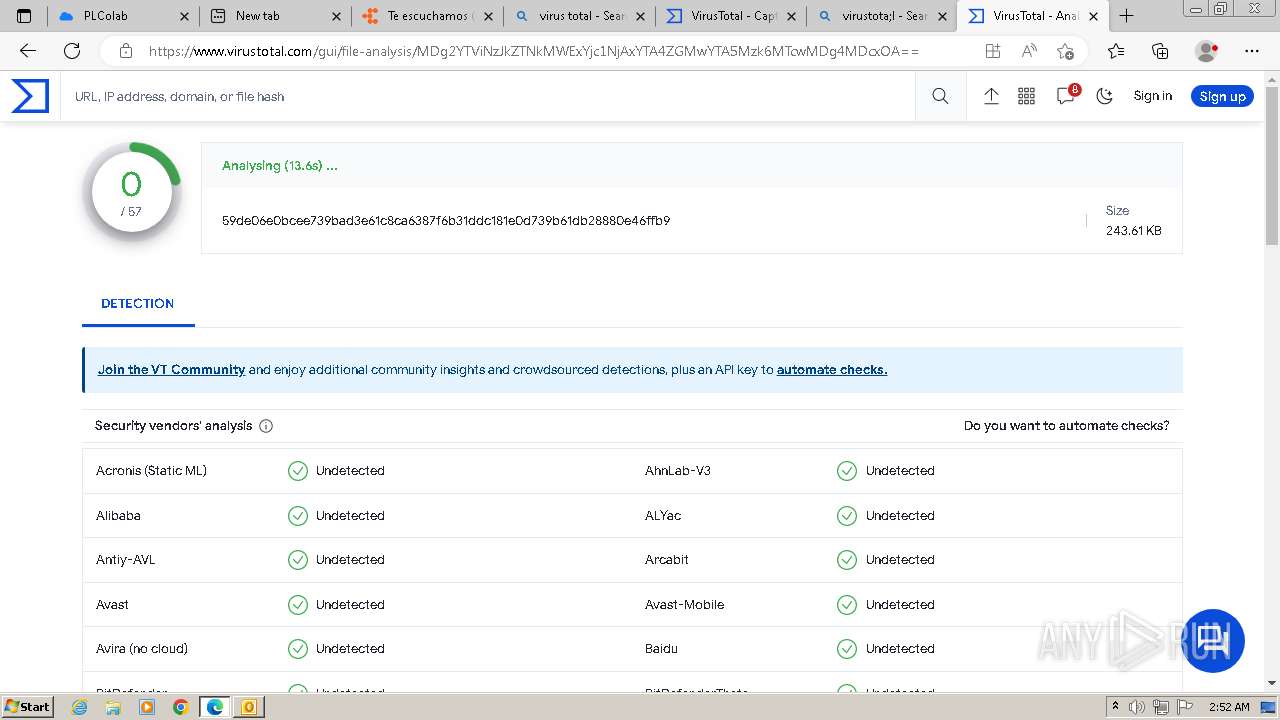Toggle dark mode with the moon icon
Image resolution: width=1280 pixels, height=720 pixels.
(x=1105, y=96)
